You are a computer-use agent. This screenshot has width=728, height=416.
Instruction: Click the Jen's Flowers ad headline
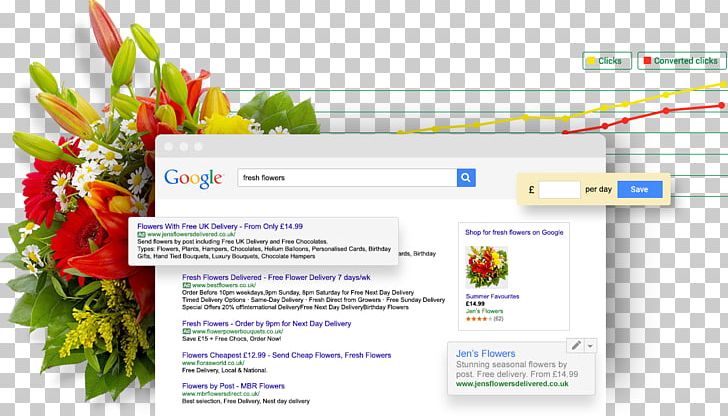[486, 353]
